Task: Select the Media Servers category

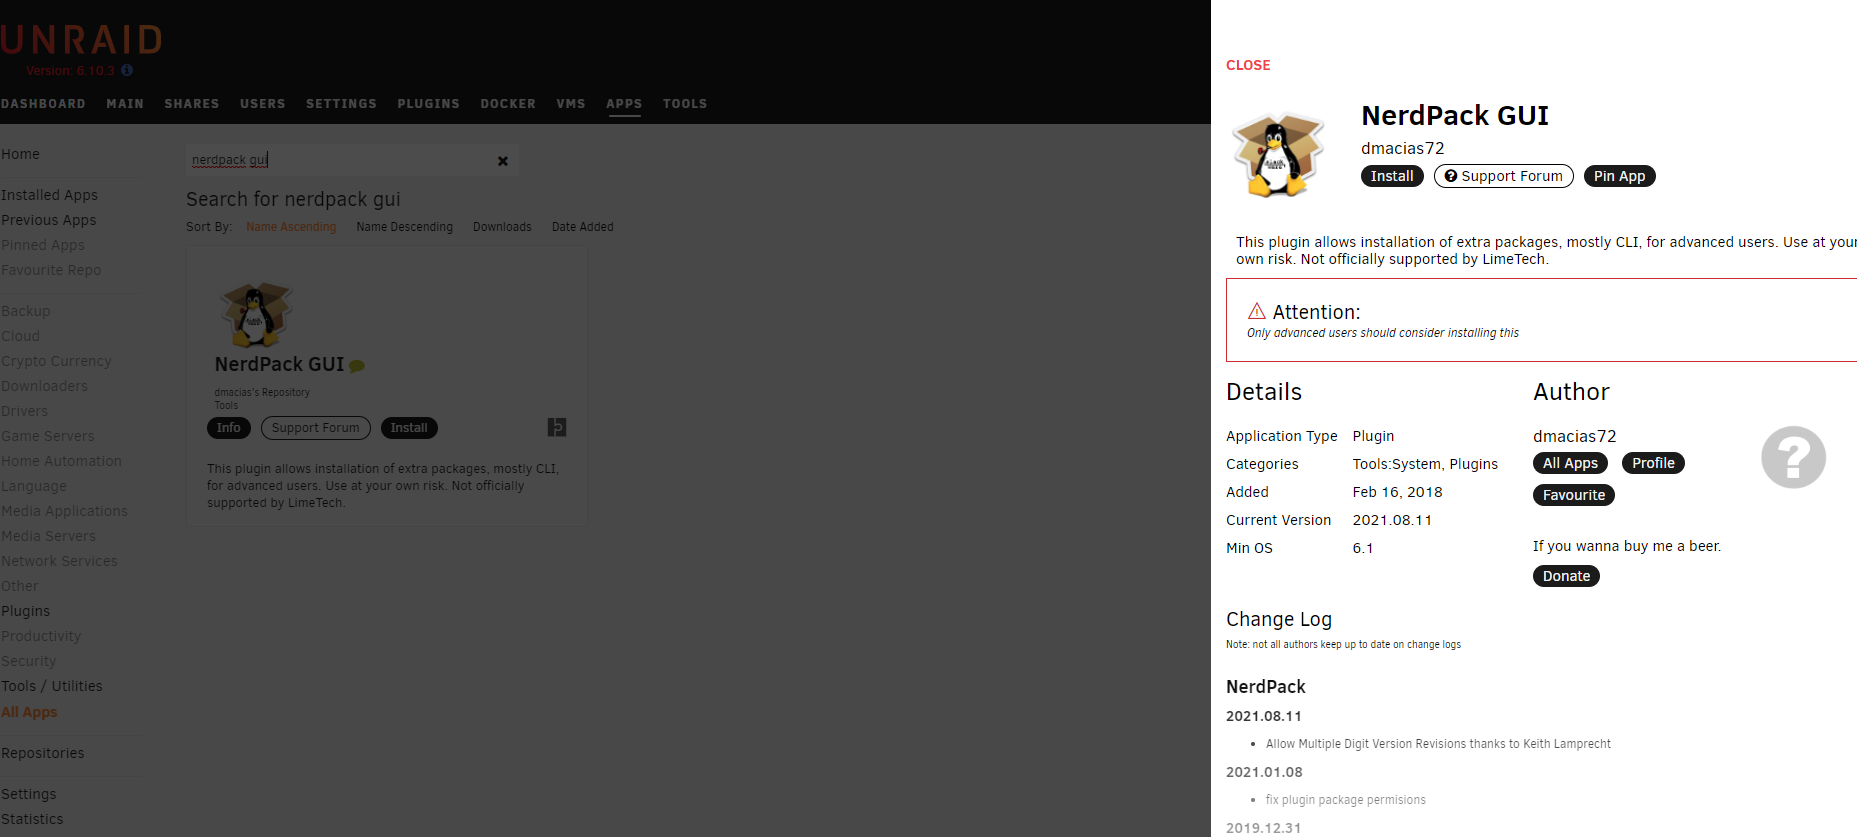Action: click(x=48, y=536)
